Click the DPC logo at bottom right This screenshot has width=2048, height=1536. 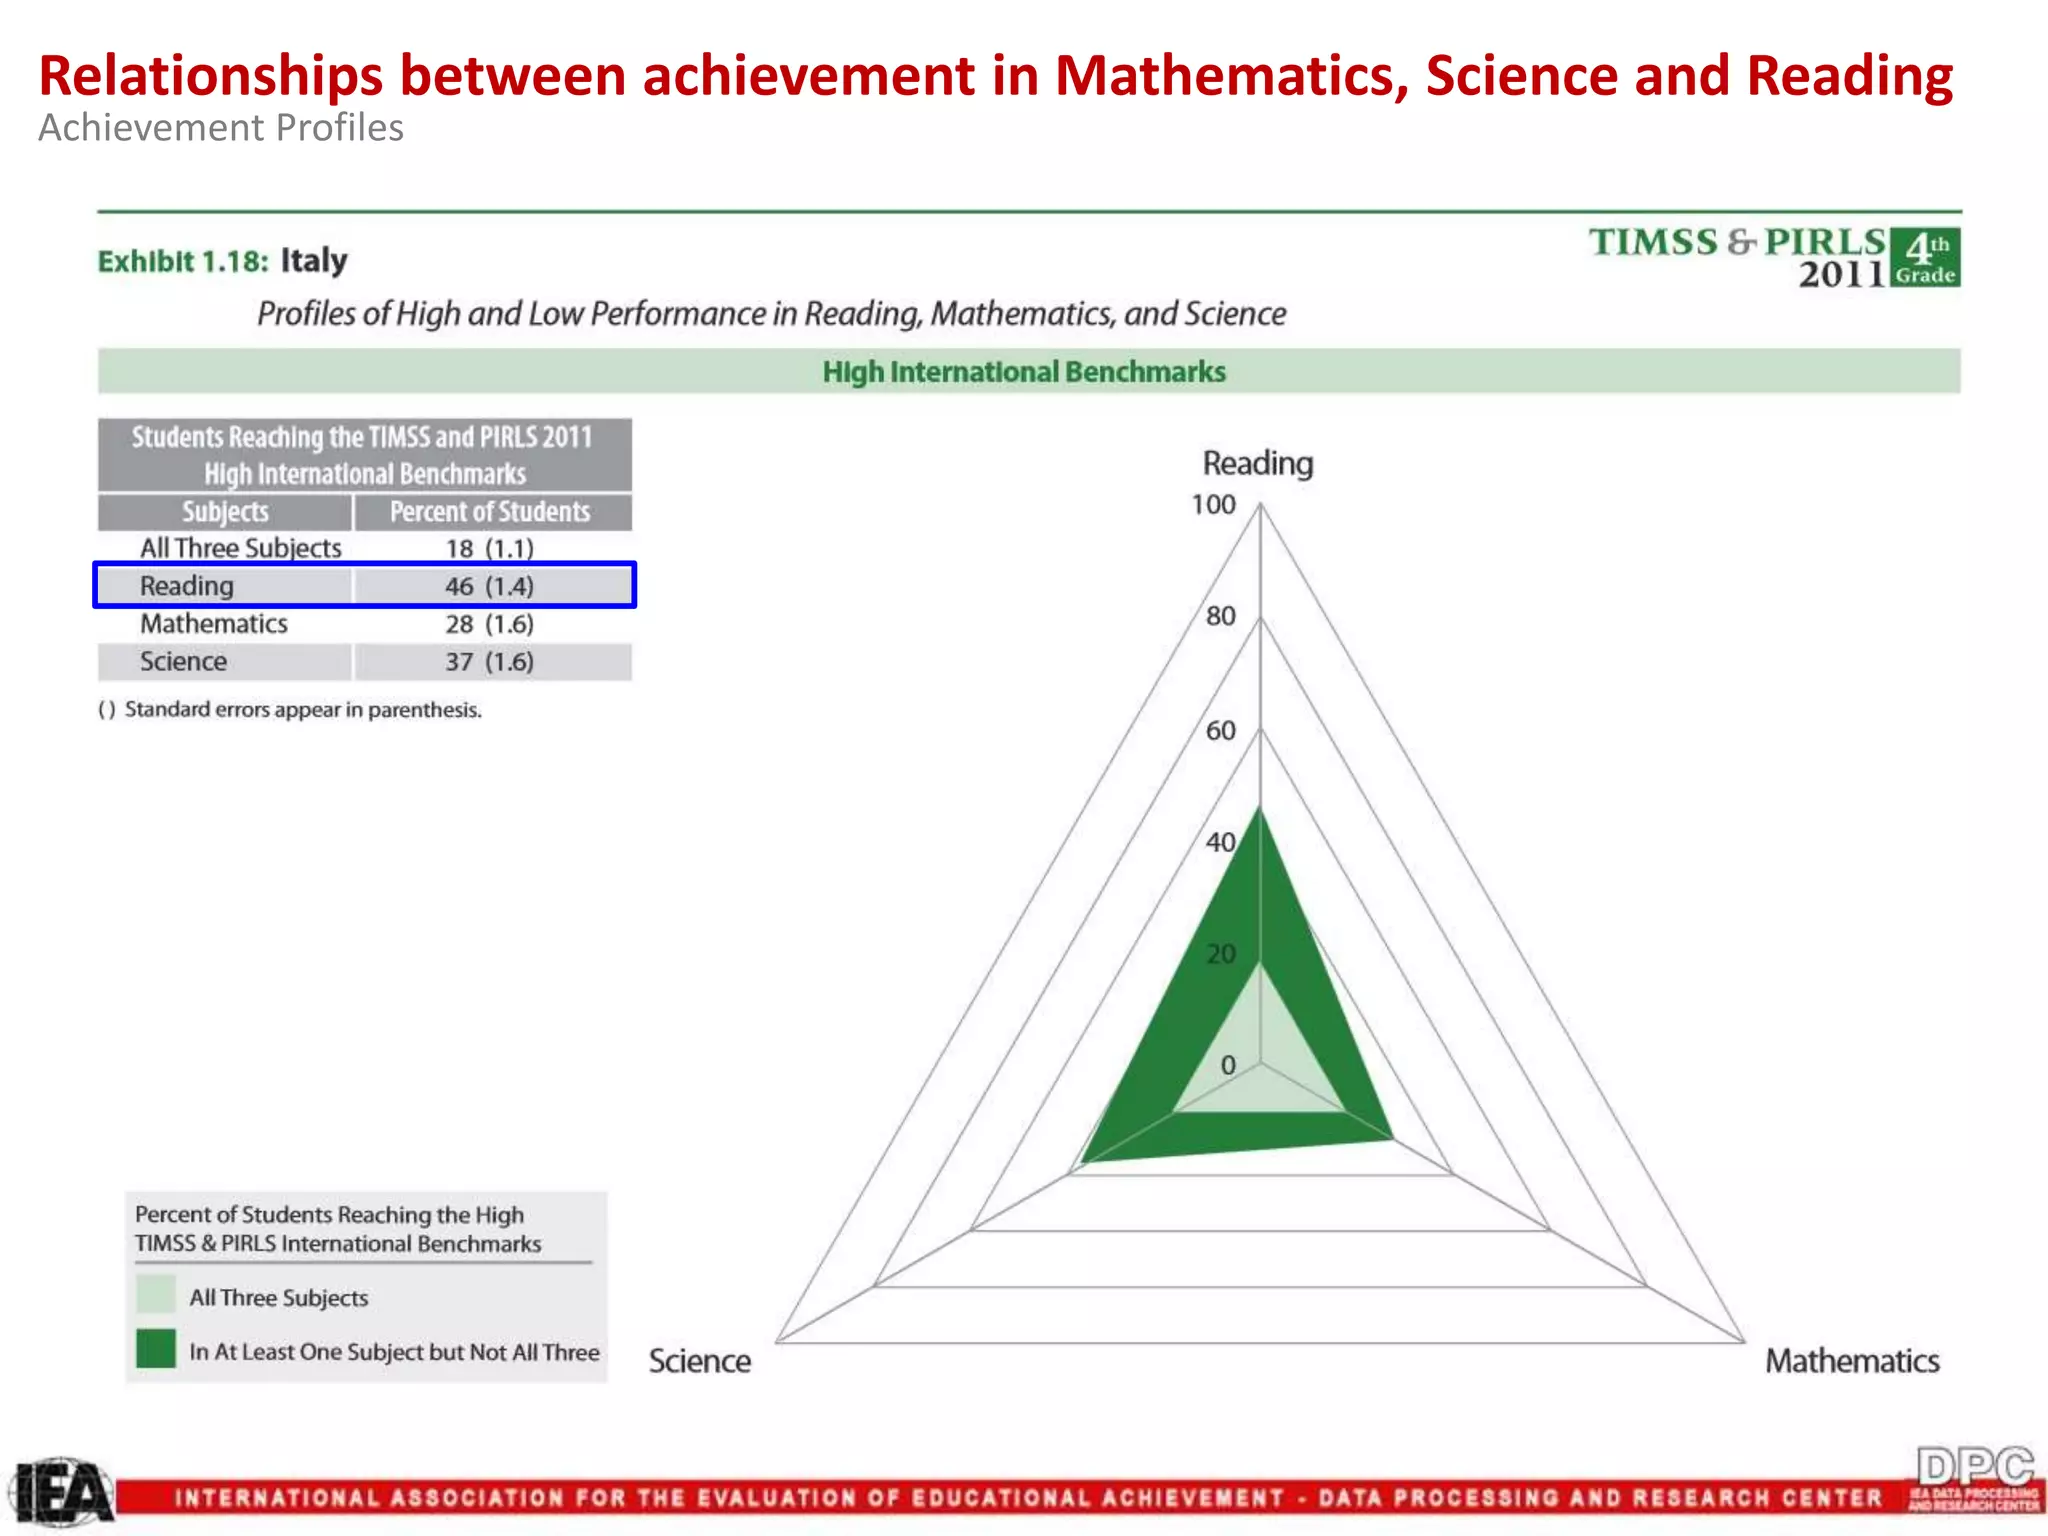coord(1975,1478)
